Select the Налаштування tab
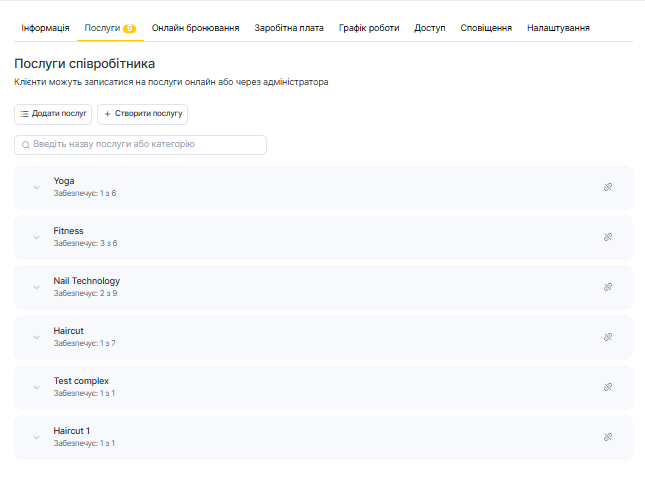Image resolution: width=645 pixels, height=503 pixels. (x=558, y=28)
